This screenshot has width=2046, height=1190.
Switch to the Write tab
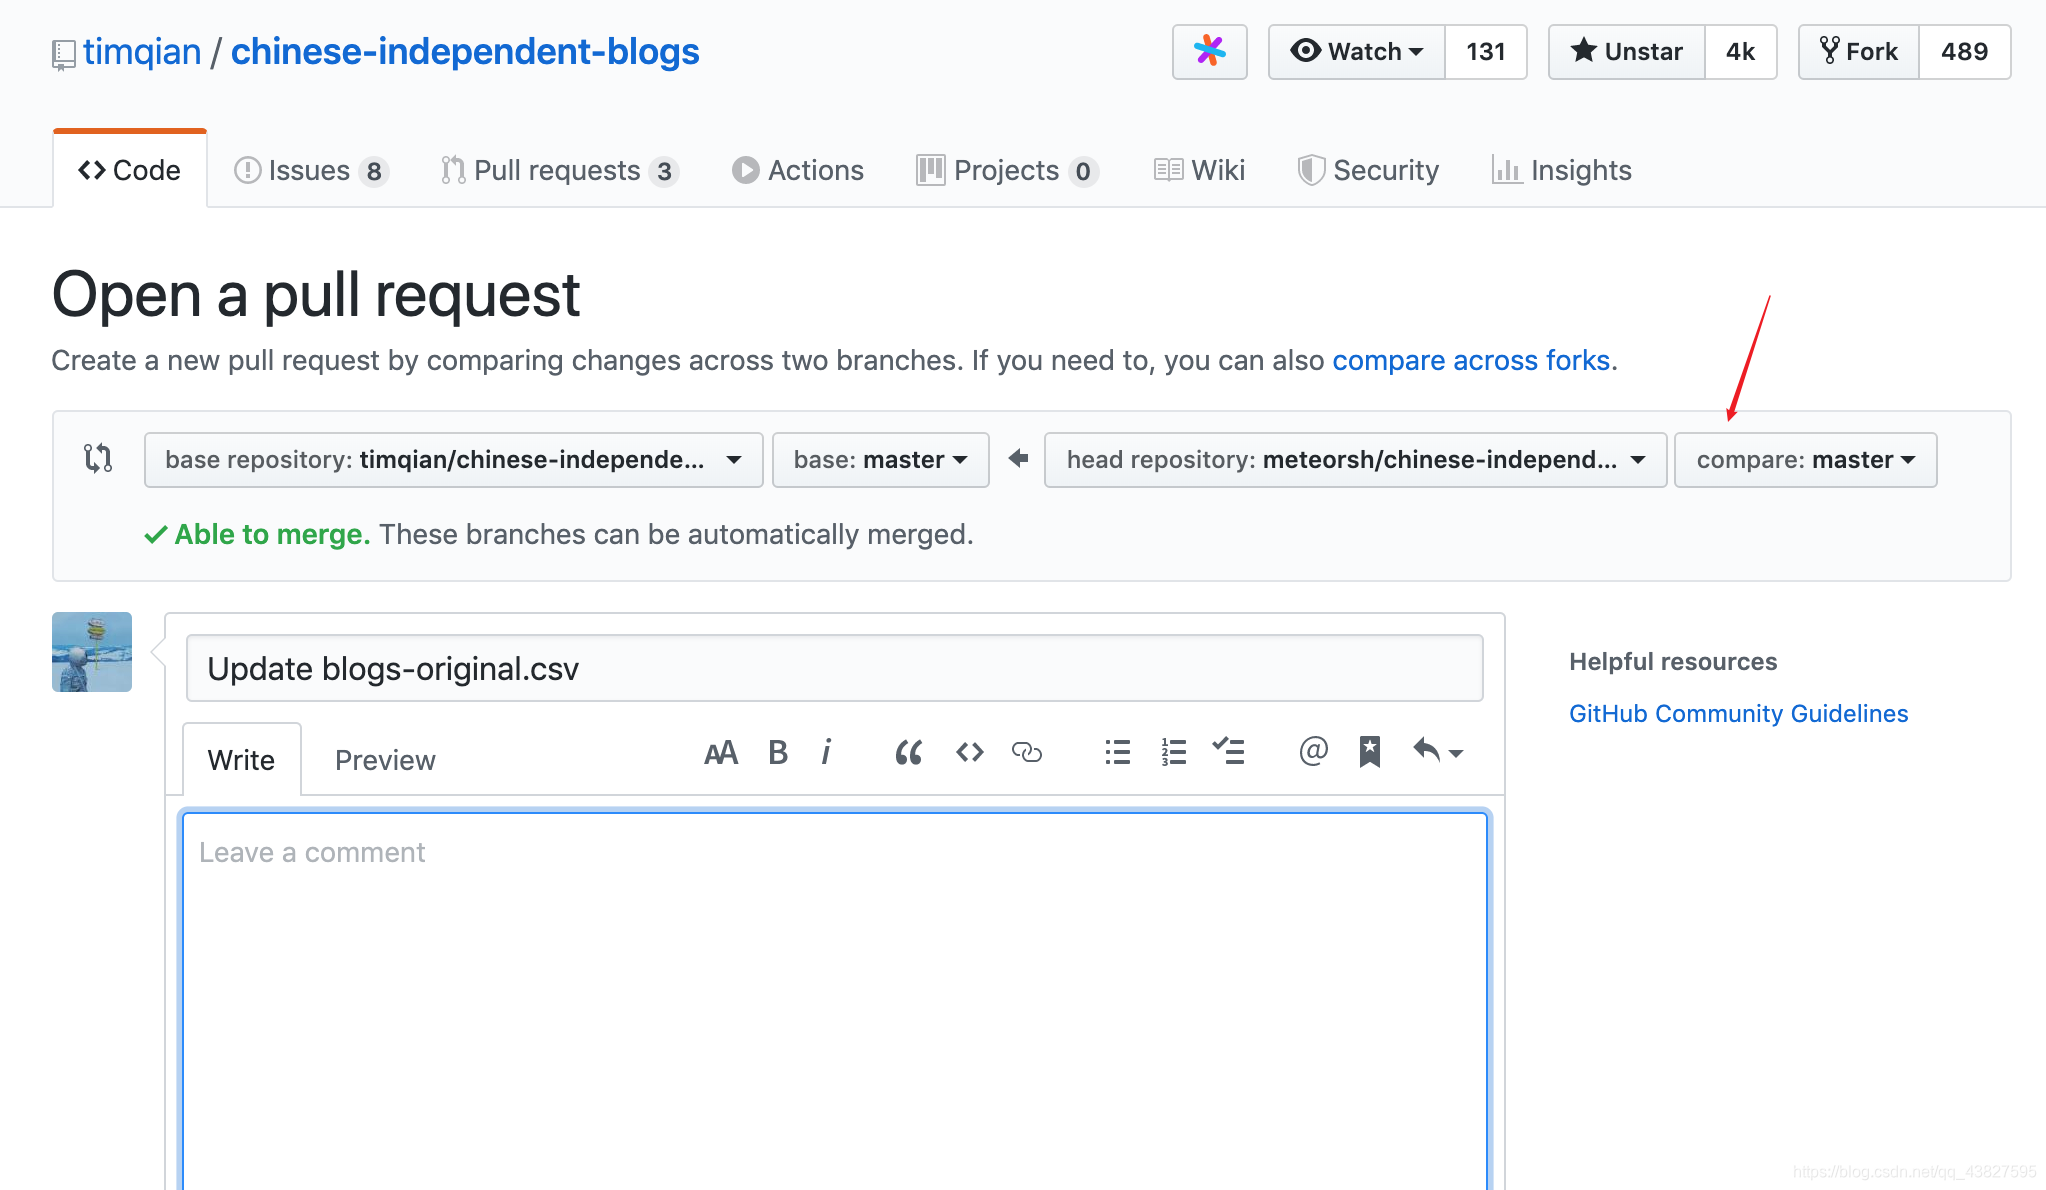point(241,760)
